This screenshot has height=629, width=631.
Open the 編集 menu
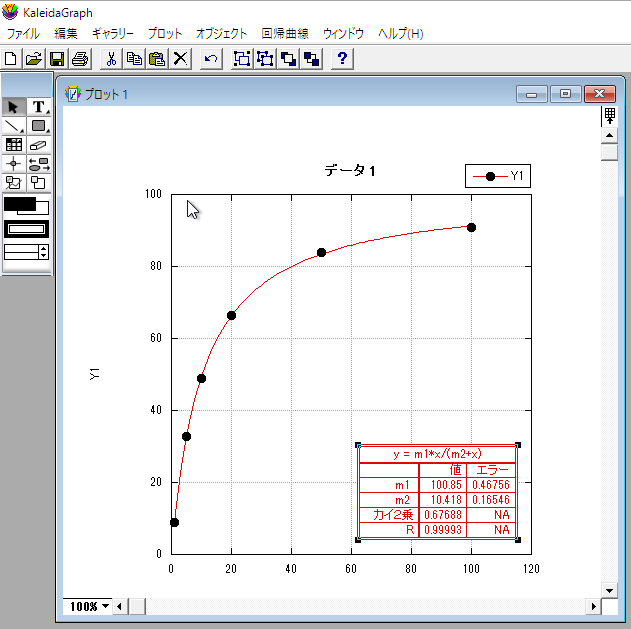pyautogui.click(x=66, y=33)
